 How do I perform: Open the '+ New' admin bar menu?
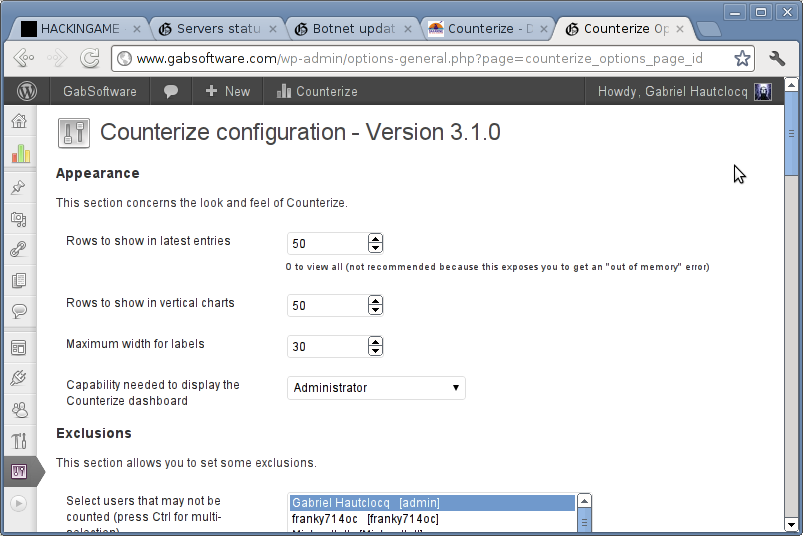point(227,91)
